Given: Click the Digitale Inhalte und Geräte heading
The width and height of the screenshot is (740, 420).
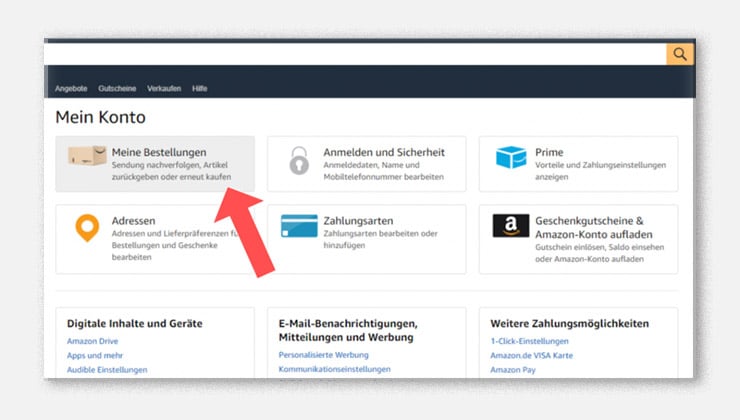Looking at the screenshot, I should 135,323.
